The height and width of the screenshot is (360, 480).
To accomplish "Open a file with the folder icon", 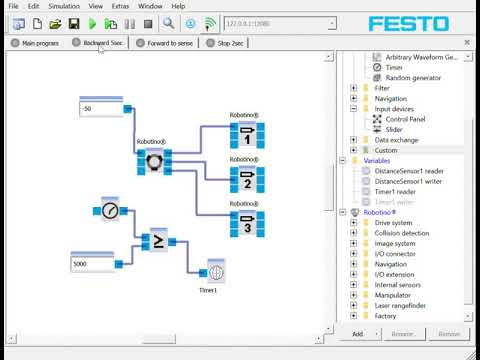I will click(55, 24).
